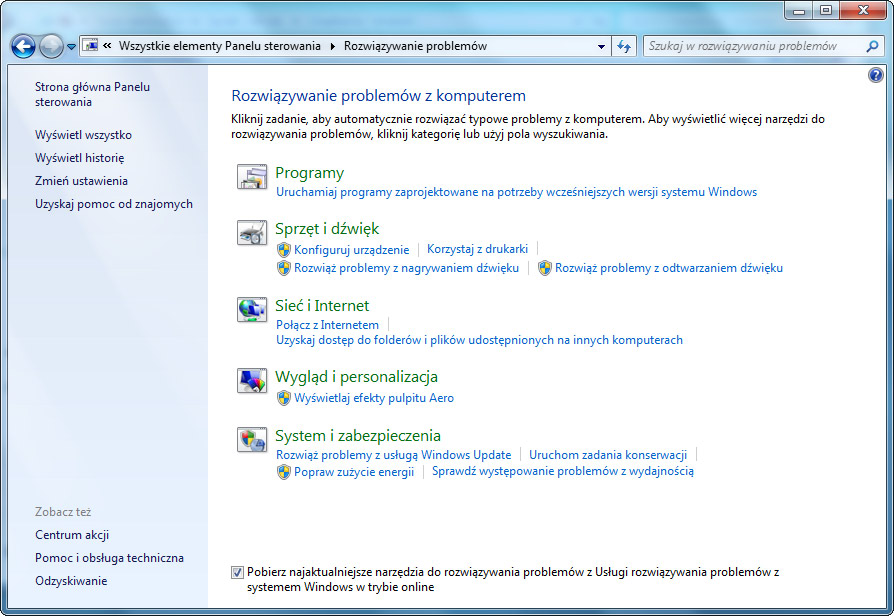894x616 pixels.
Task: Select 'Wyświetl wszystko' in the sidebar
Action: (x=83, y=135)
